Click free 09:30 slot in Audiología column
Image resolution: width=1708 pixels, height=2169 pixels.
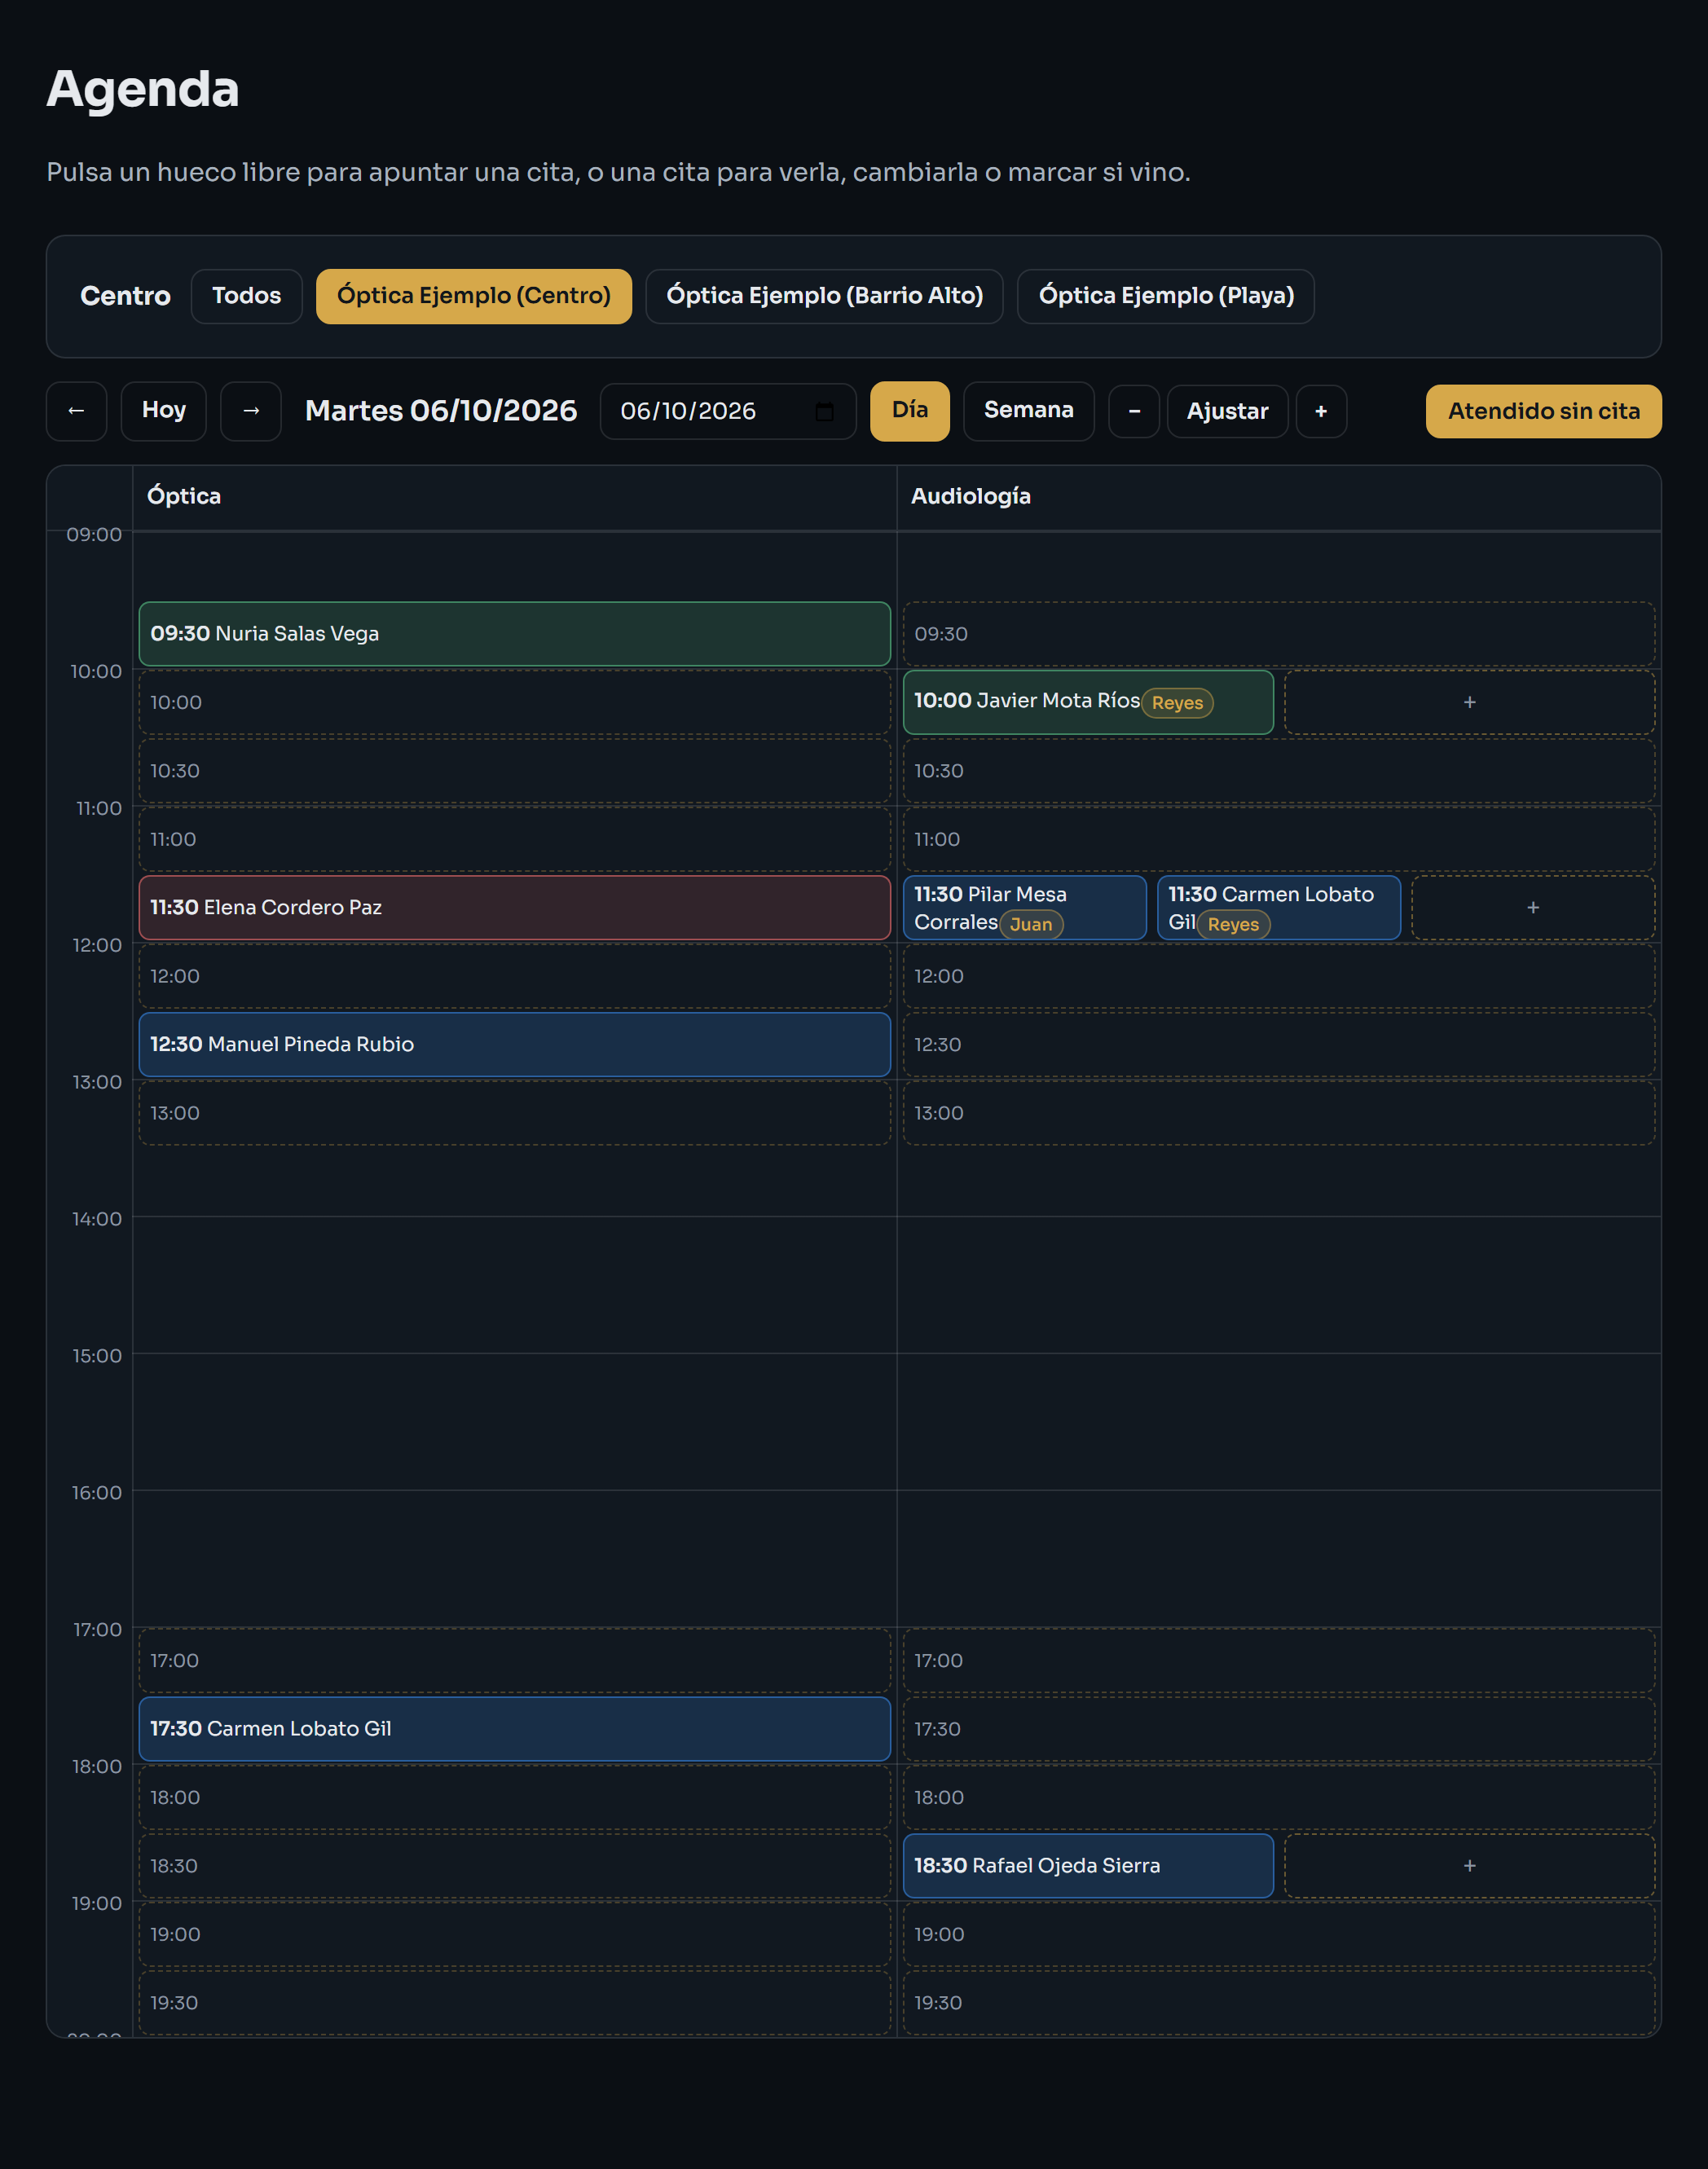[x=1279, y=634]
